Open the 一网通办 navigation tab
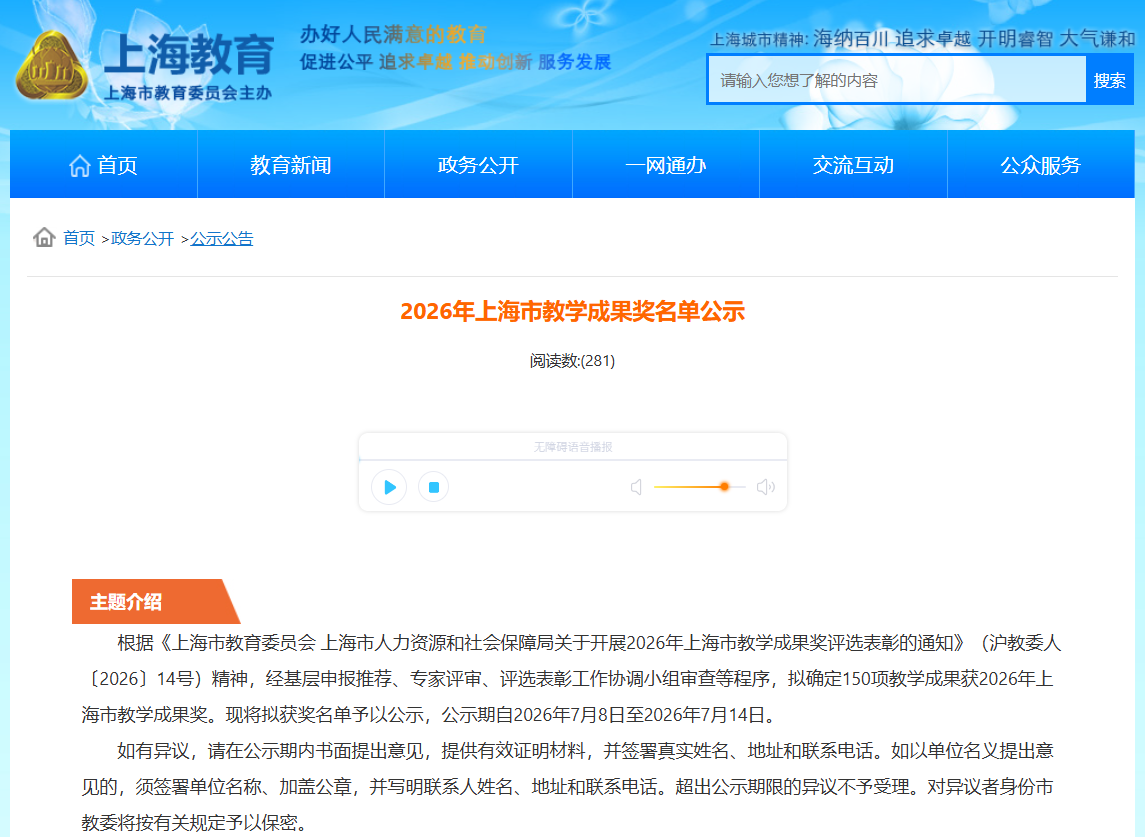Viewport: 1145px width, 837px height. 666,165
